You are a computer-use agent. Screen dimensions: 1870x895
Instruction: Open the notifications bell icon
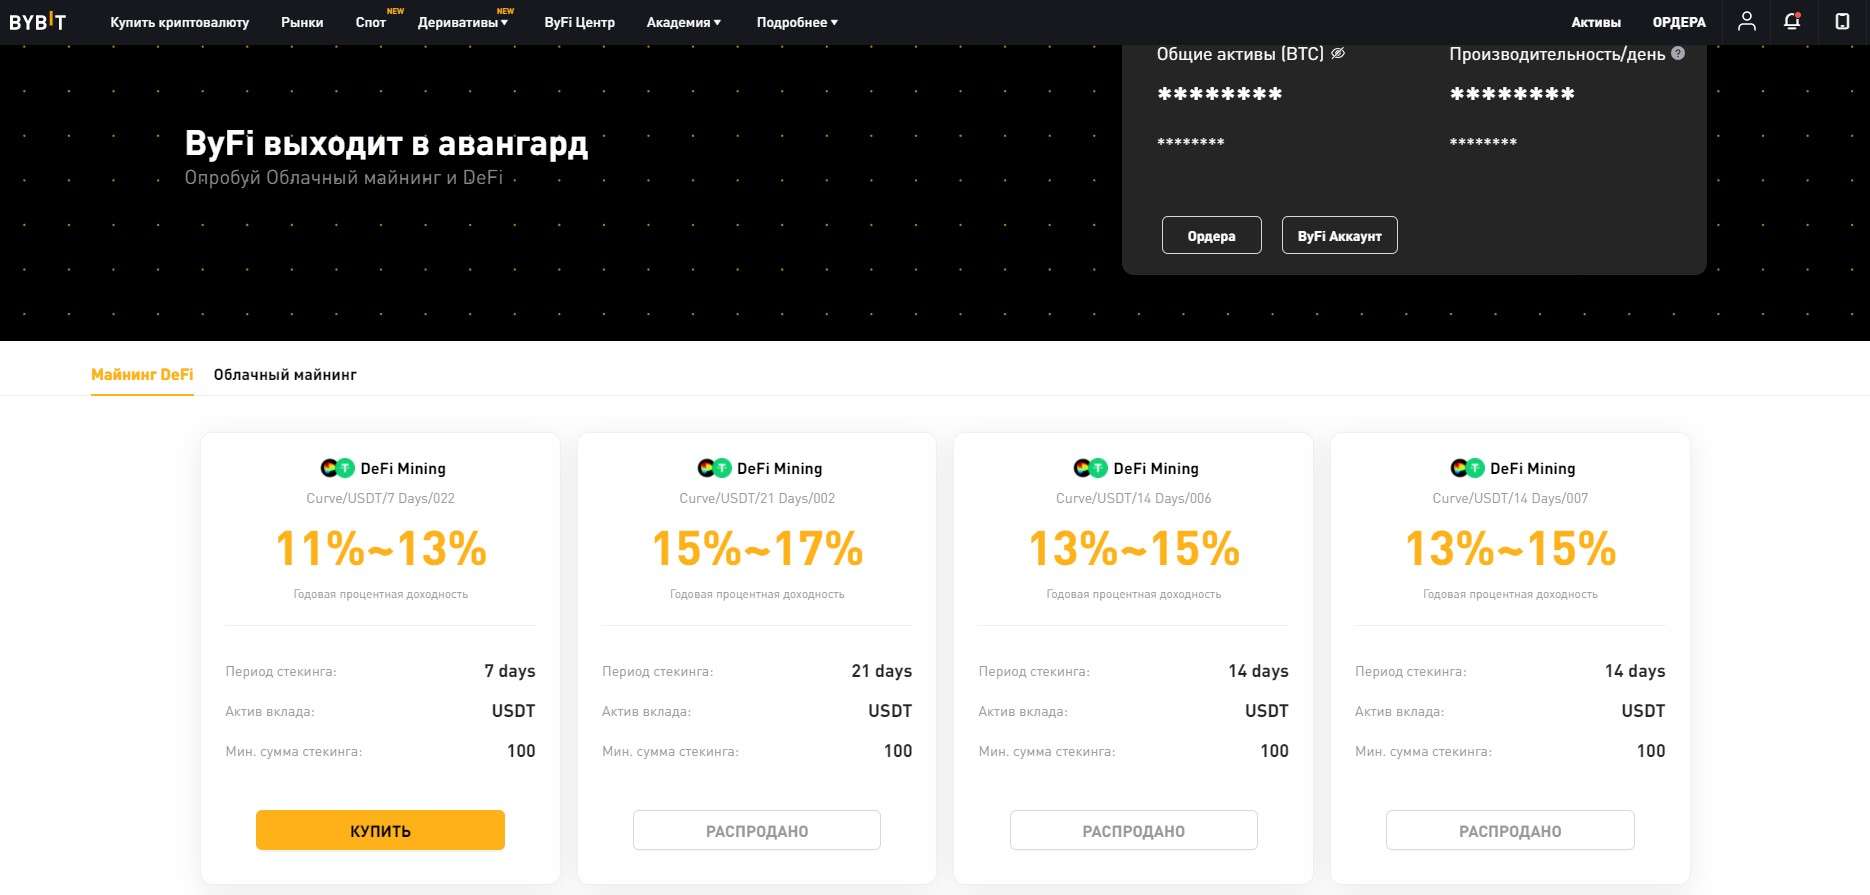point(1792,21)
